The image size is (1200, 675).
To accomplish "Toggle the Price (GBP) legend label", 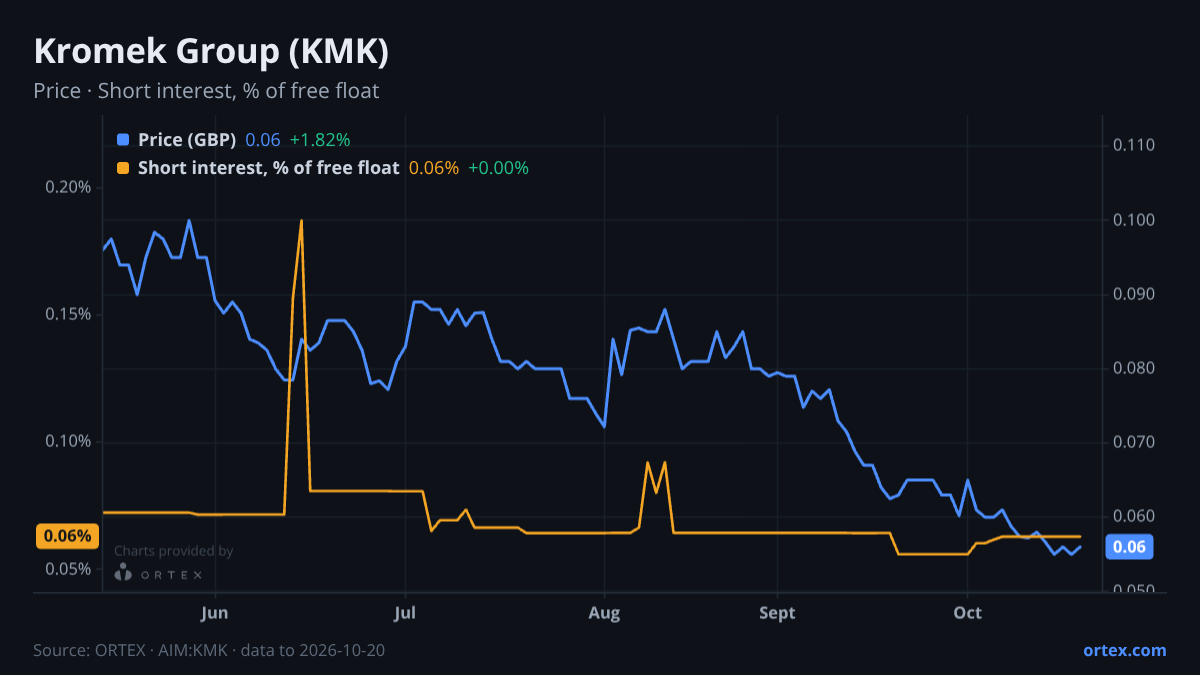I will pyautogui.click(x=187, y=140).
